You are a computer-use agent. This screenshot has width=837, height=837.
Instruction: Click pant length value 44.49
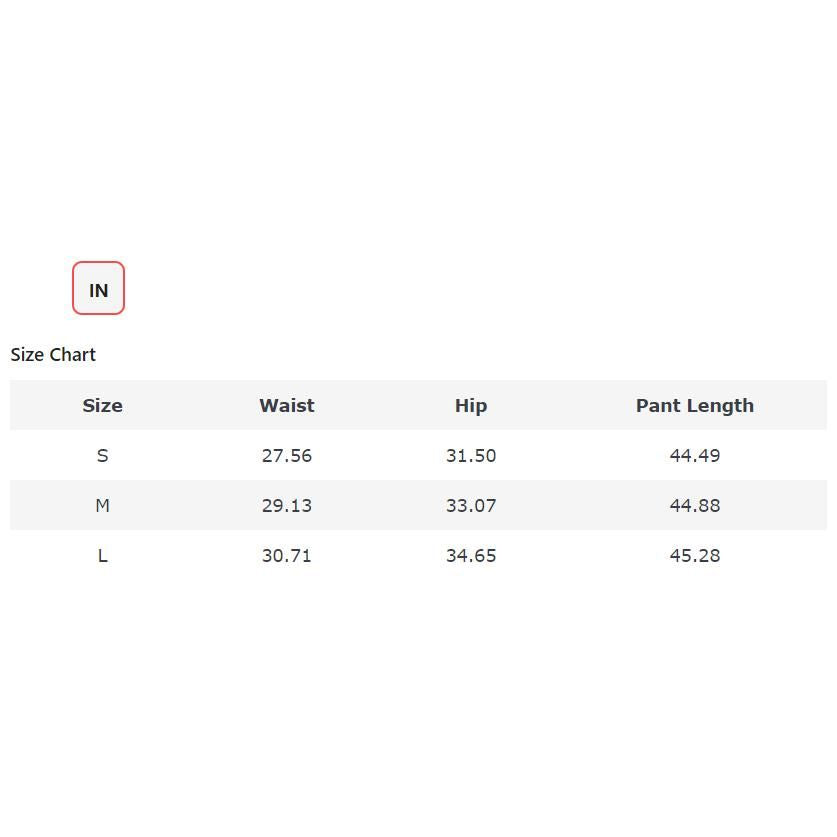694,456
